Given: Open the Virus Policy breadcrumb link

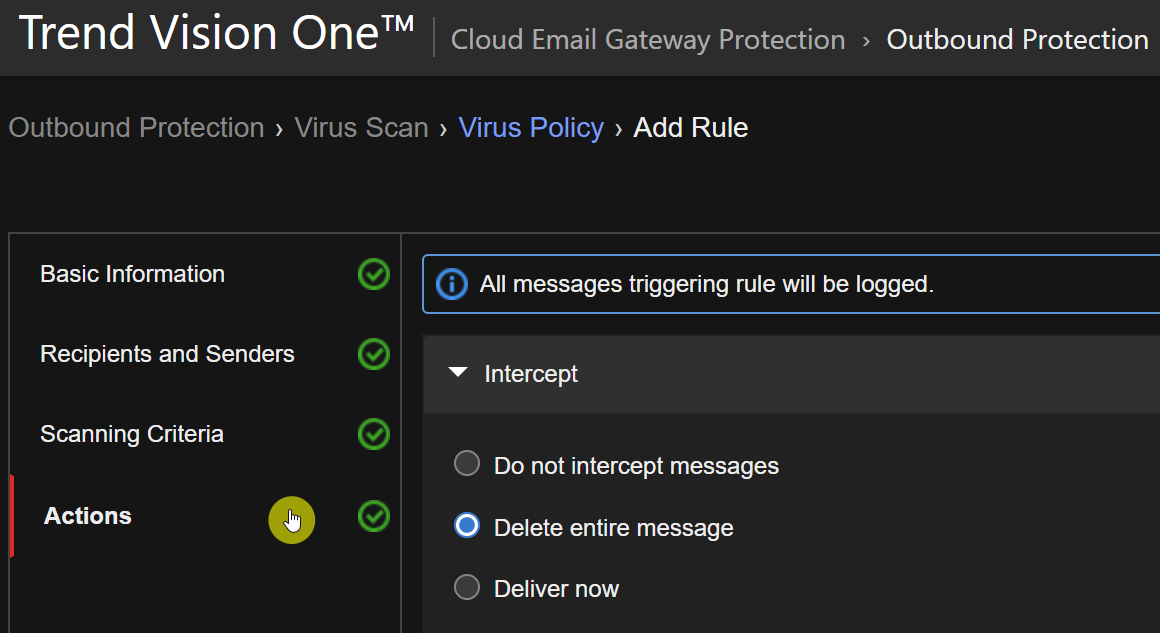Looking at the screenshot, I should (x=531, y=128).
